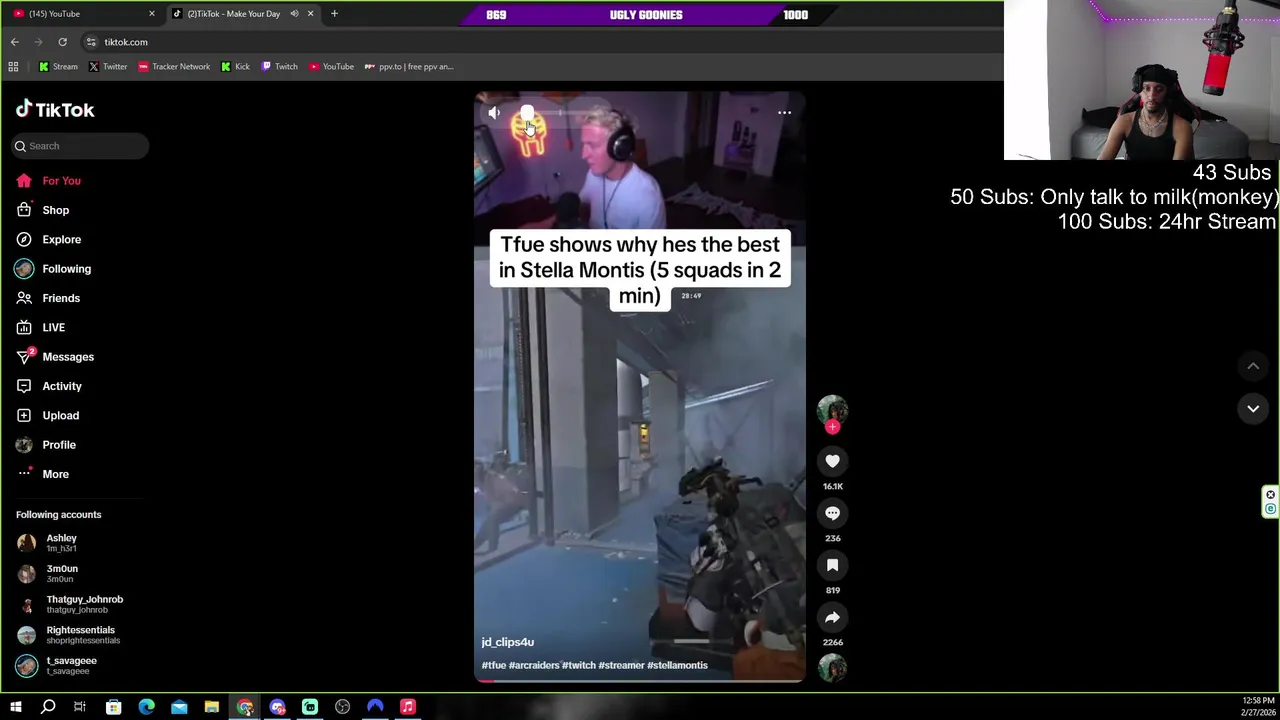Go to the next video with down chevron
The width and height of the screenshot is (1280, 720).
1253,408
